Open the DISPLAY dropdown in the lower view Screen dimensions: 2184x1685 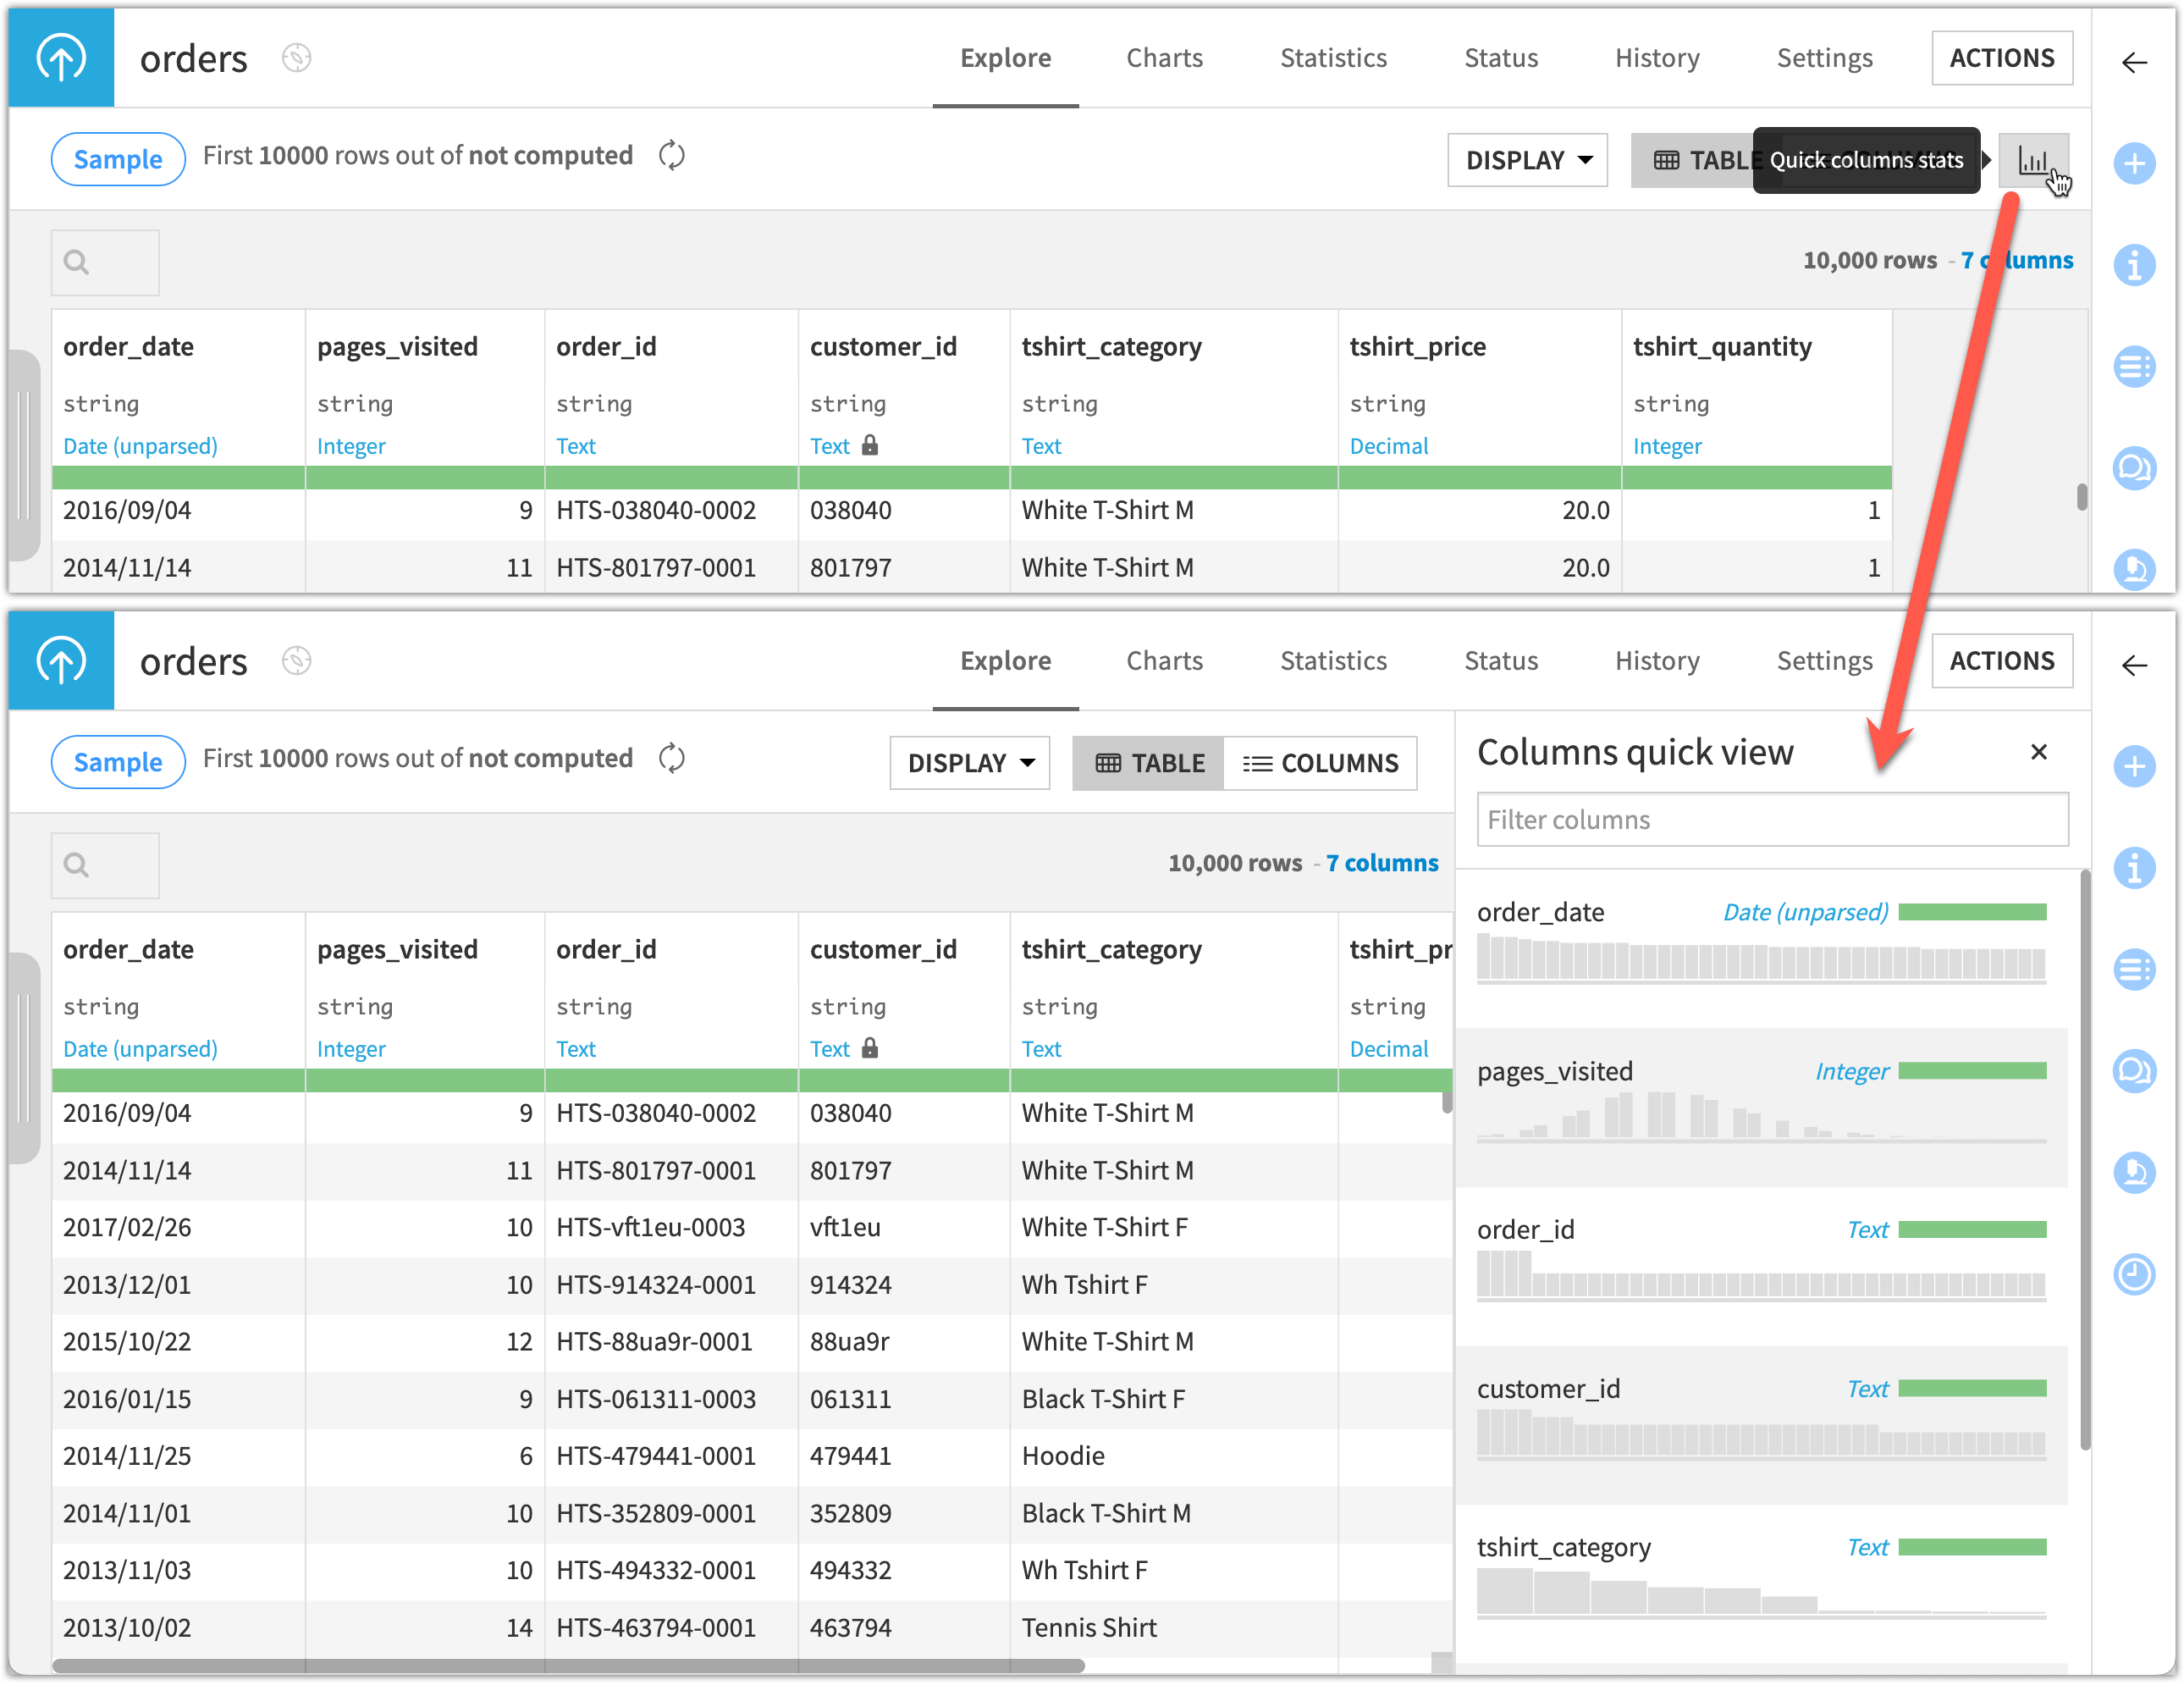(x=968, y=762)
